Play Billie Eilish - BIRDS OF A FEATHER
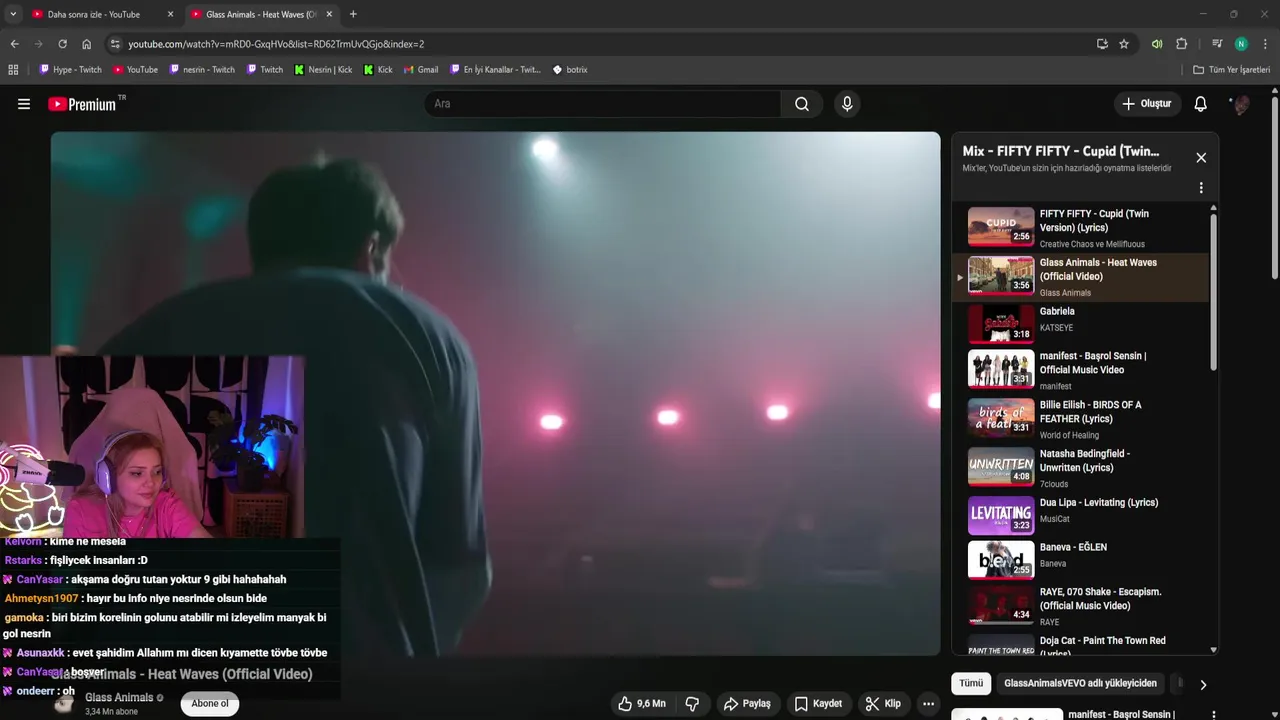This screenshot has height=720, width=1280. pyautogui.click(x=1080, y=419)
